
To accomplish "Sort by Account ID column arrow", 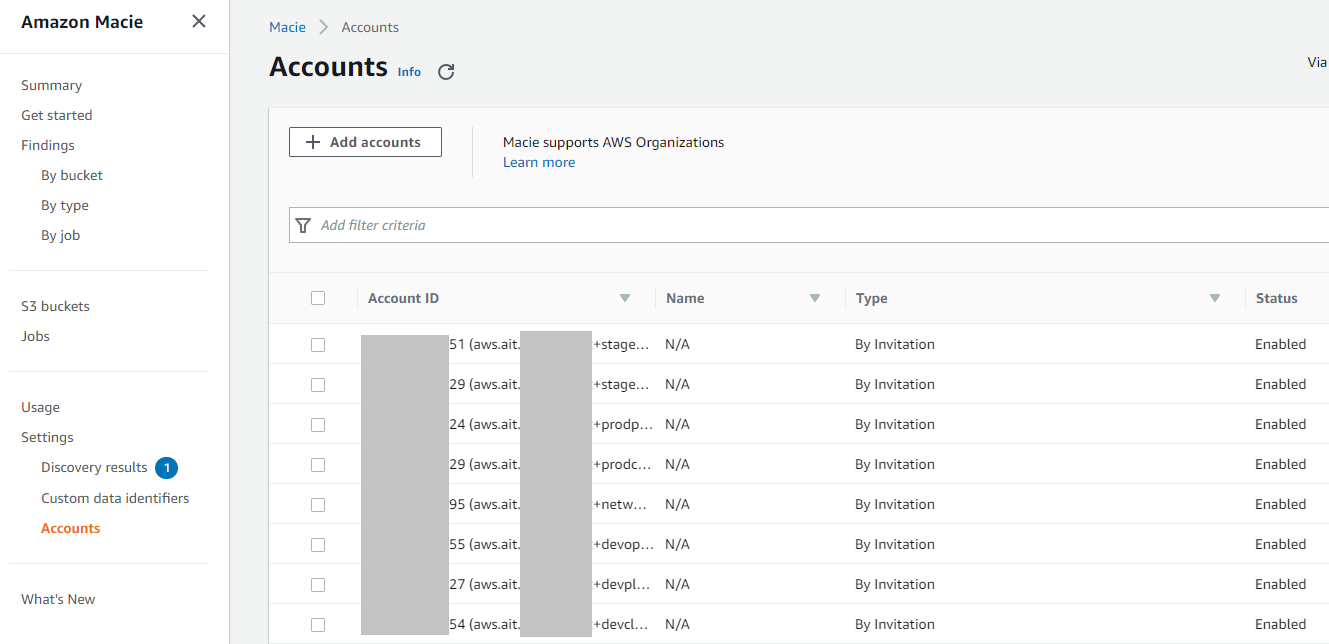I will (625, 298).
